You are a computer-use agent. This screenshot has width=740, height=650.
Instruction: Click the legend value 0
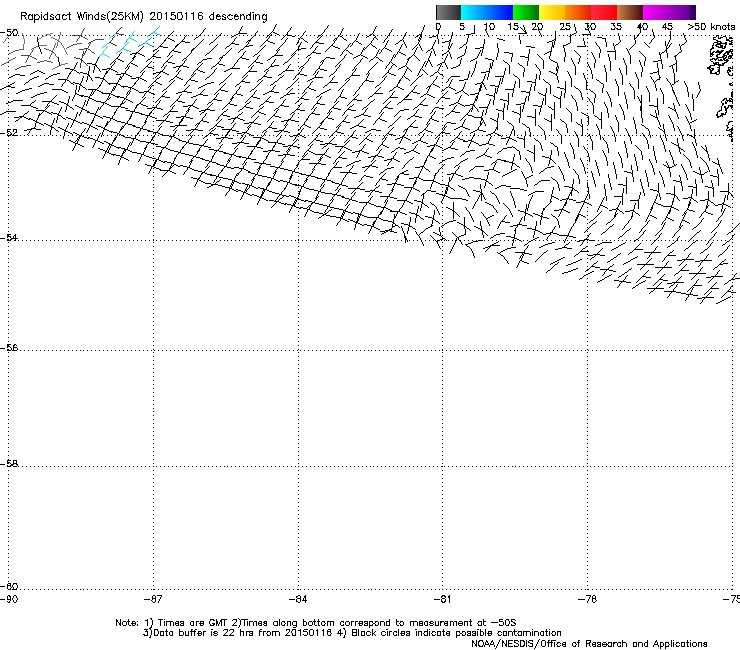pos(438,27)
